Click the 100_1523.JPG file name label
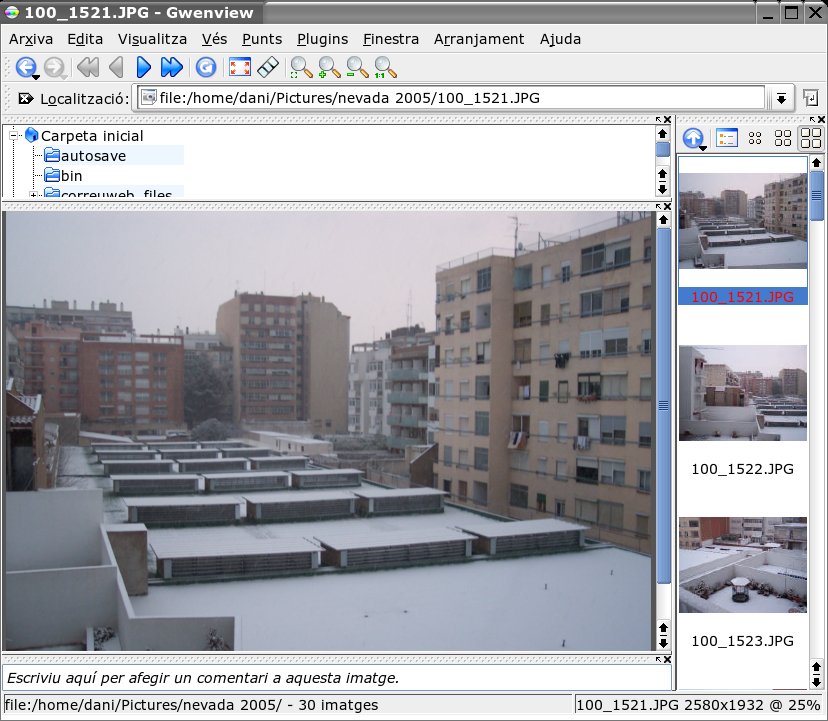 coord(742,641)
